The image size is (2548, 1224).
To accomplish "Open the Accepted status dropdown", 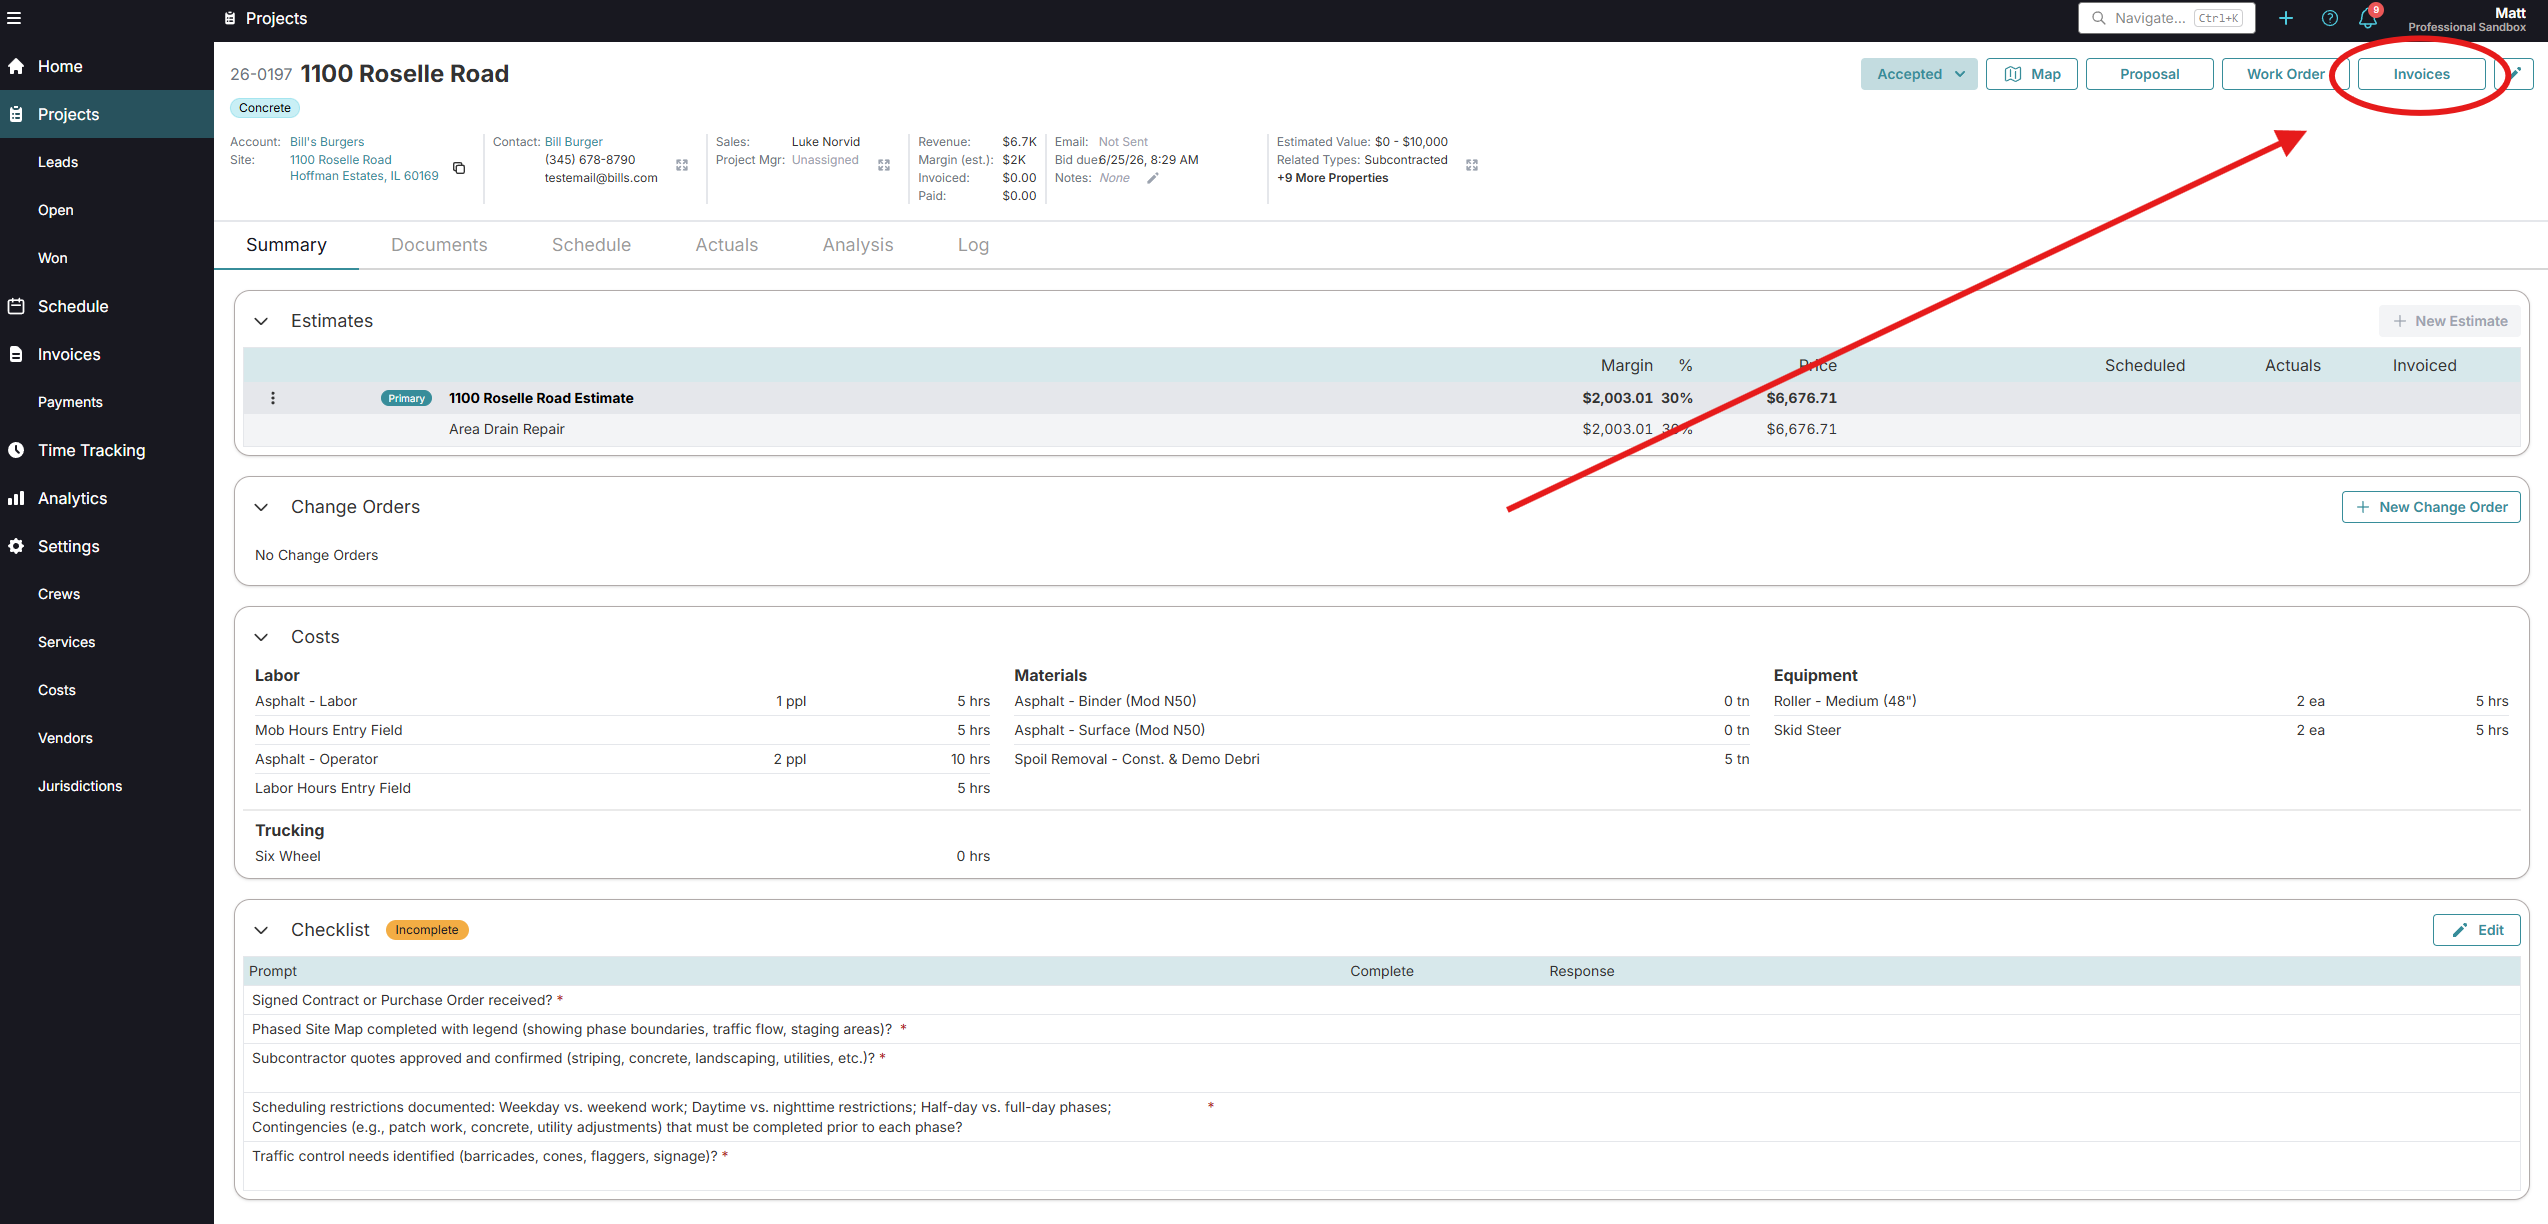I will (1919, 74).
